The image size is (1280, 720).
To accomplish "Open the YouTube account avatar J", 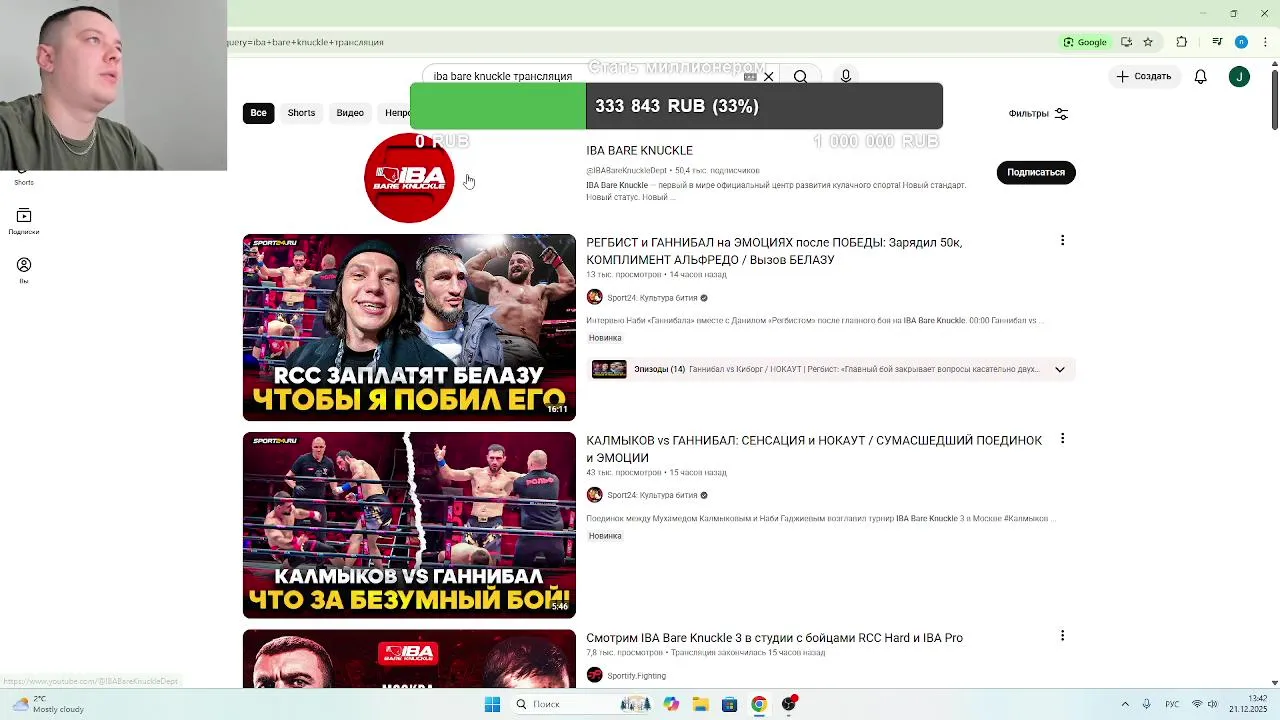I will coord(1239,76).
